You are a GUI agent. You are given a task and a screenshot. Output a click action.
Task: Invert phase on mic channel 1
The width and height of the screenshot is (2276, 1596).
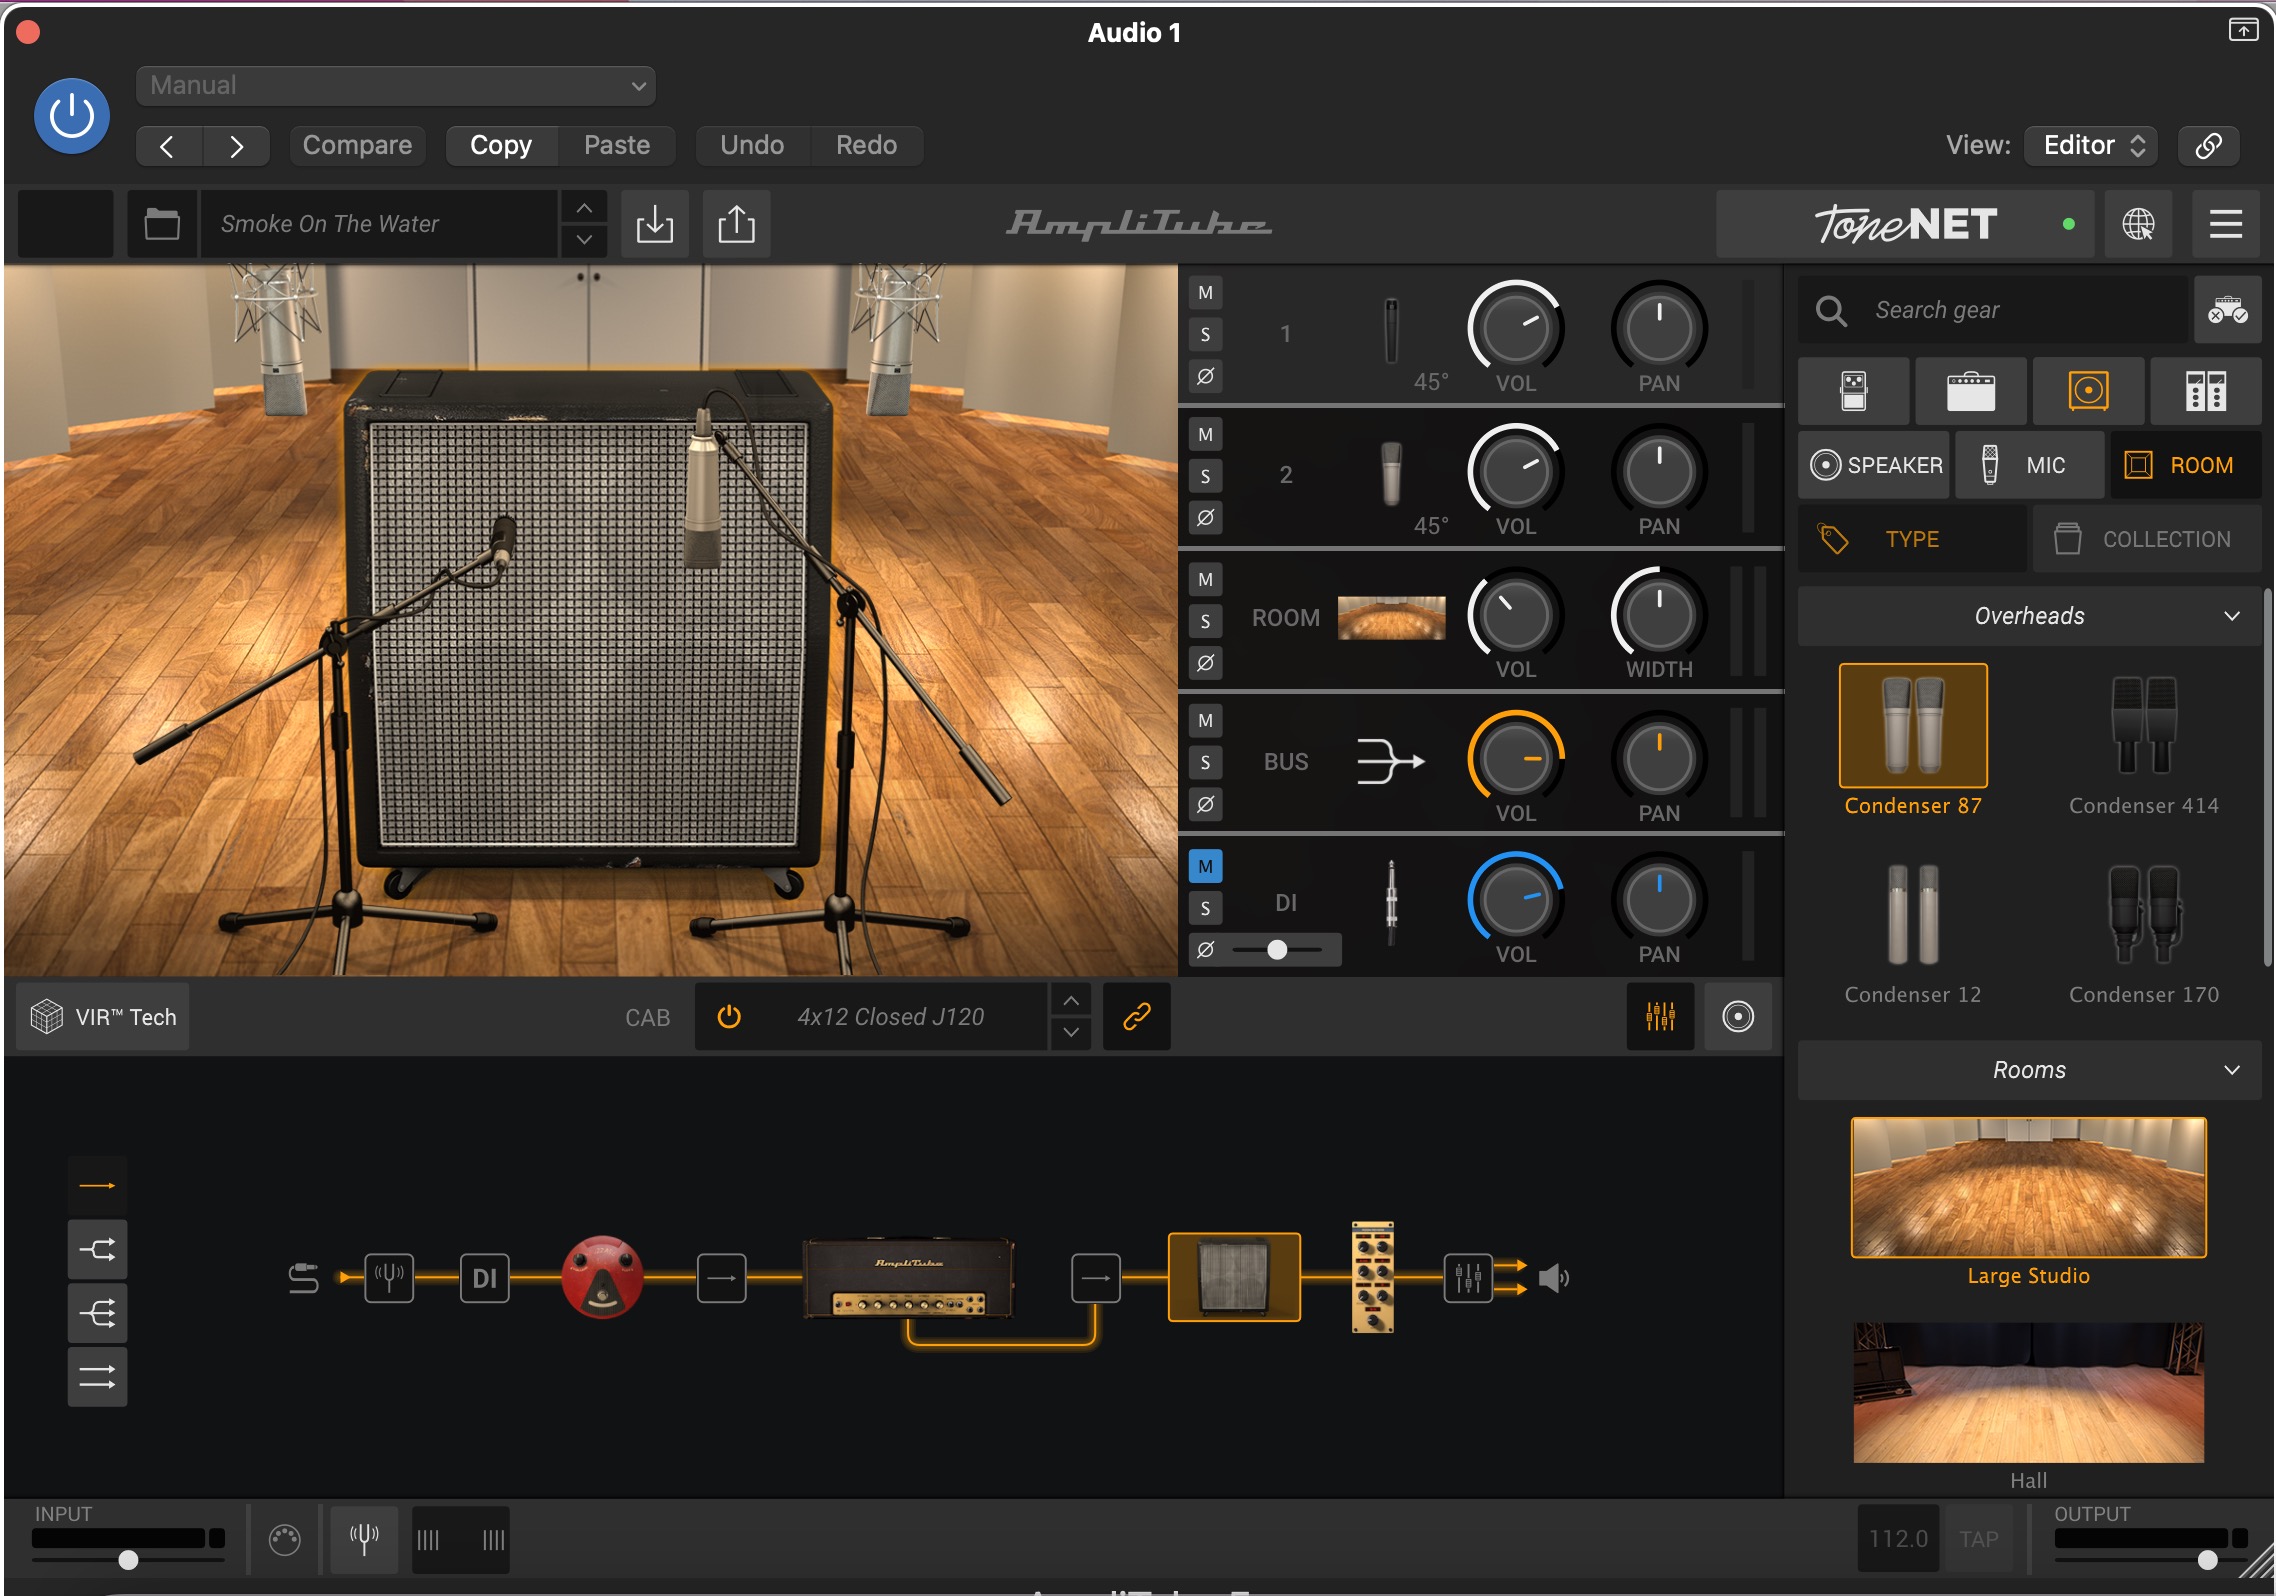(1205, 377)
